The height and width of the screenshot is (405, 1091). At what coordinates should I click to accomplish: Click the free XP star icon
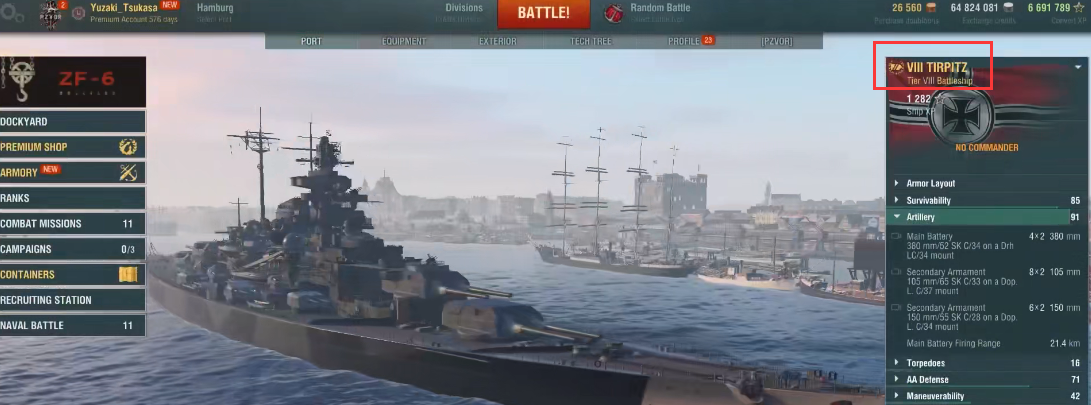tap(1081, 8)
